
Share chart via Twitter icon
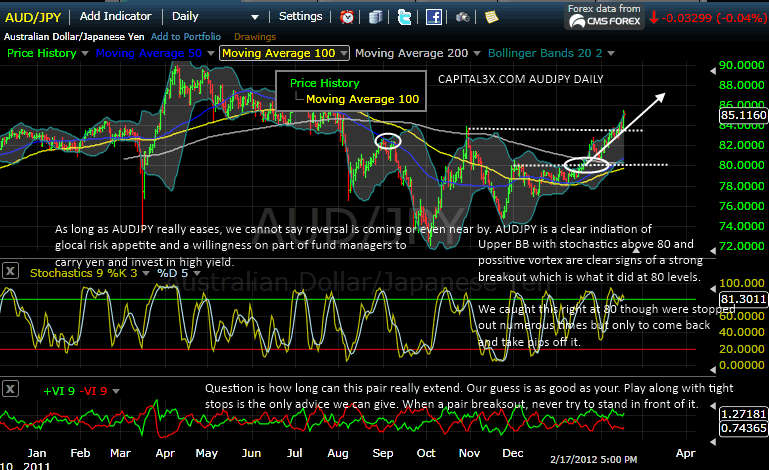pos(404,17)
